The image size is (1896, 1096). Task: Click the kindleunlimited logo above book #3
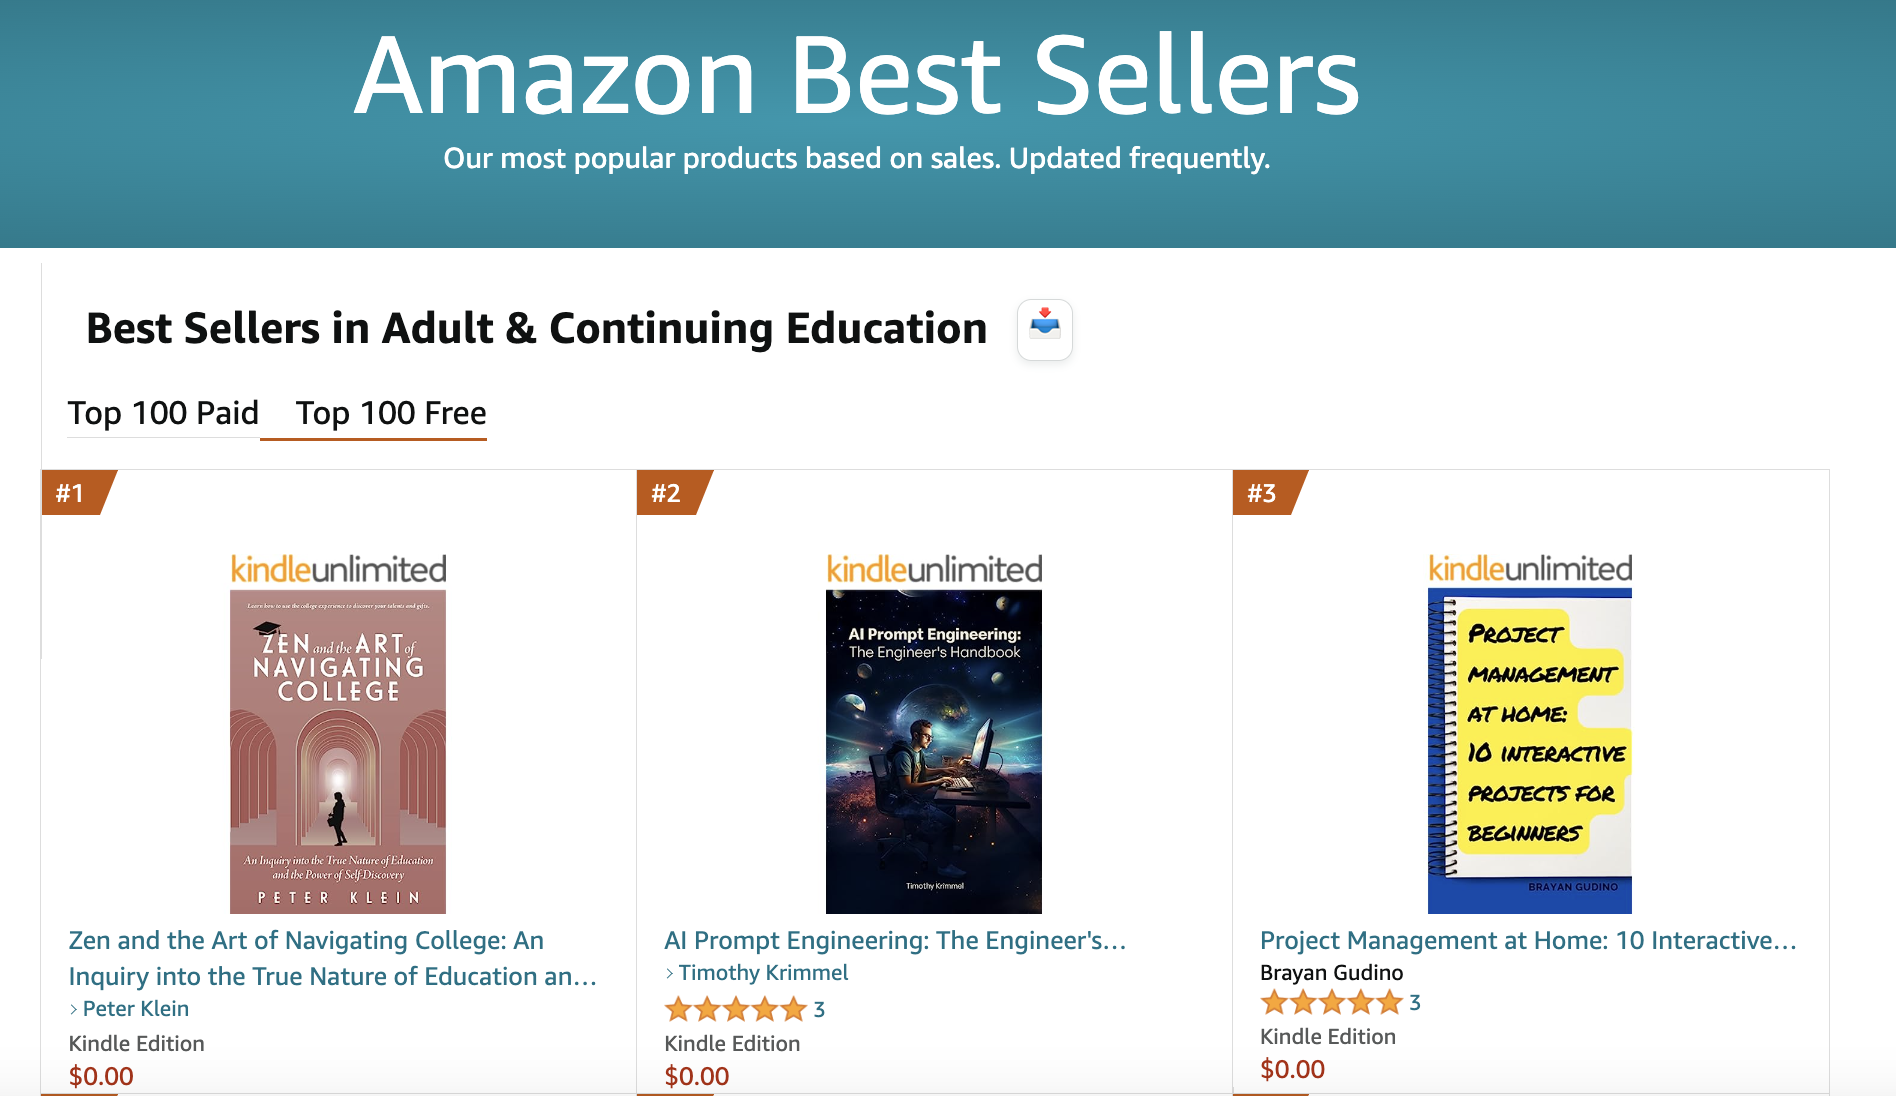click(x=1530, y=568)
